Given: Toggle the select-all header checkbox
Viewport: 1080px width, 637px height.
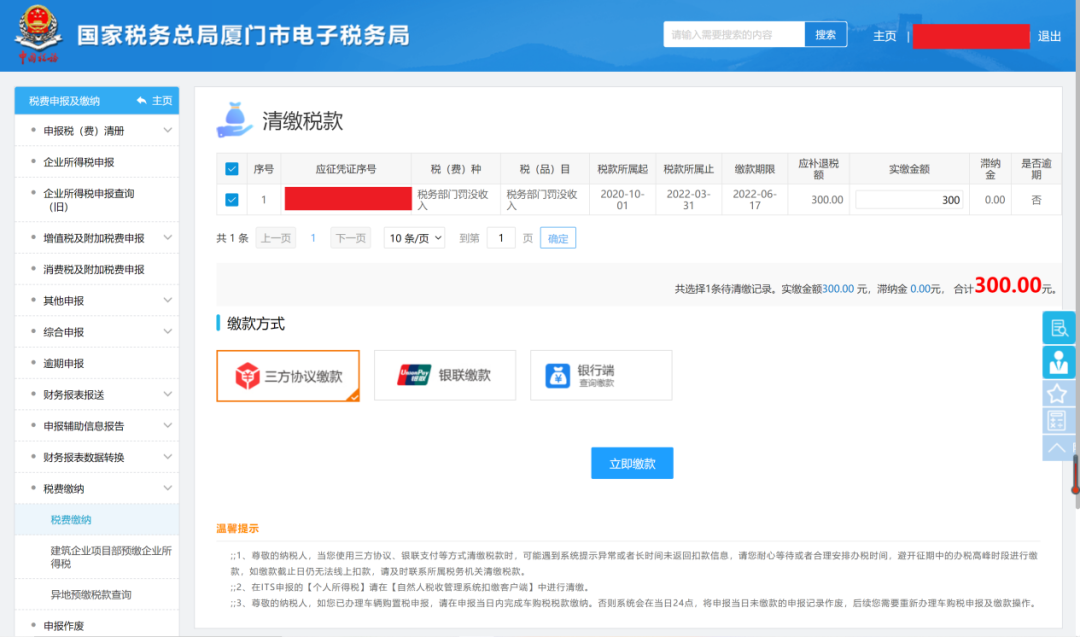Looking at the screenshot, I should [231, 169].
